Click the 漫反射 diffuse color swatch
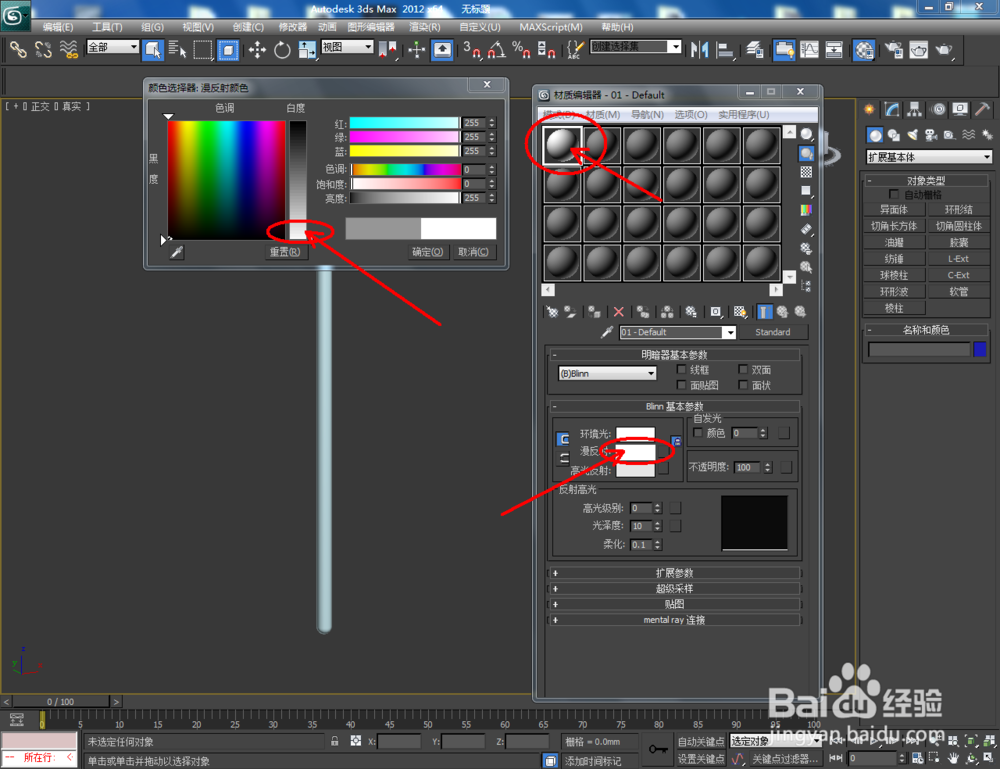 point(635,451)
